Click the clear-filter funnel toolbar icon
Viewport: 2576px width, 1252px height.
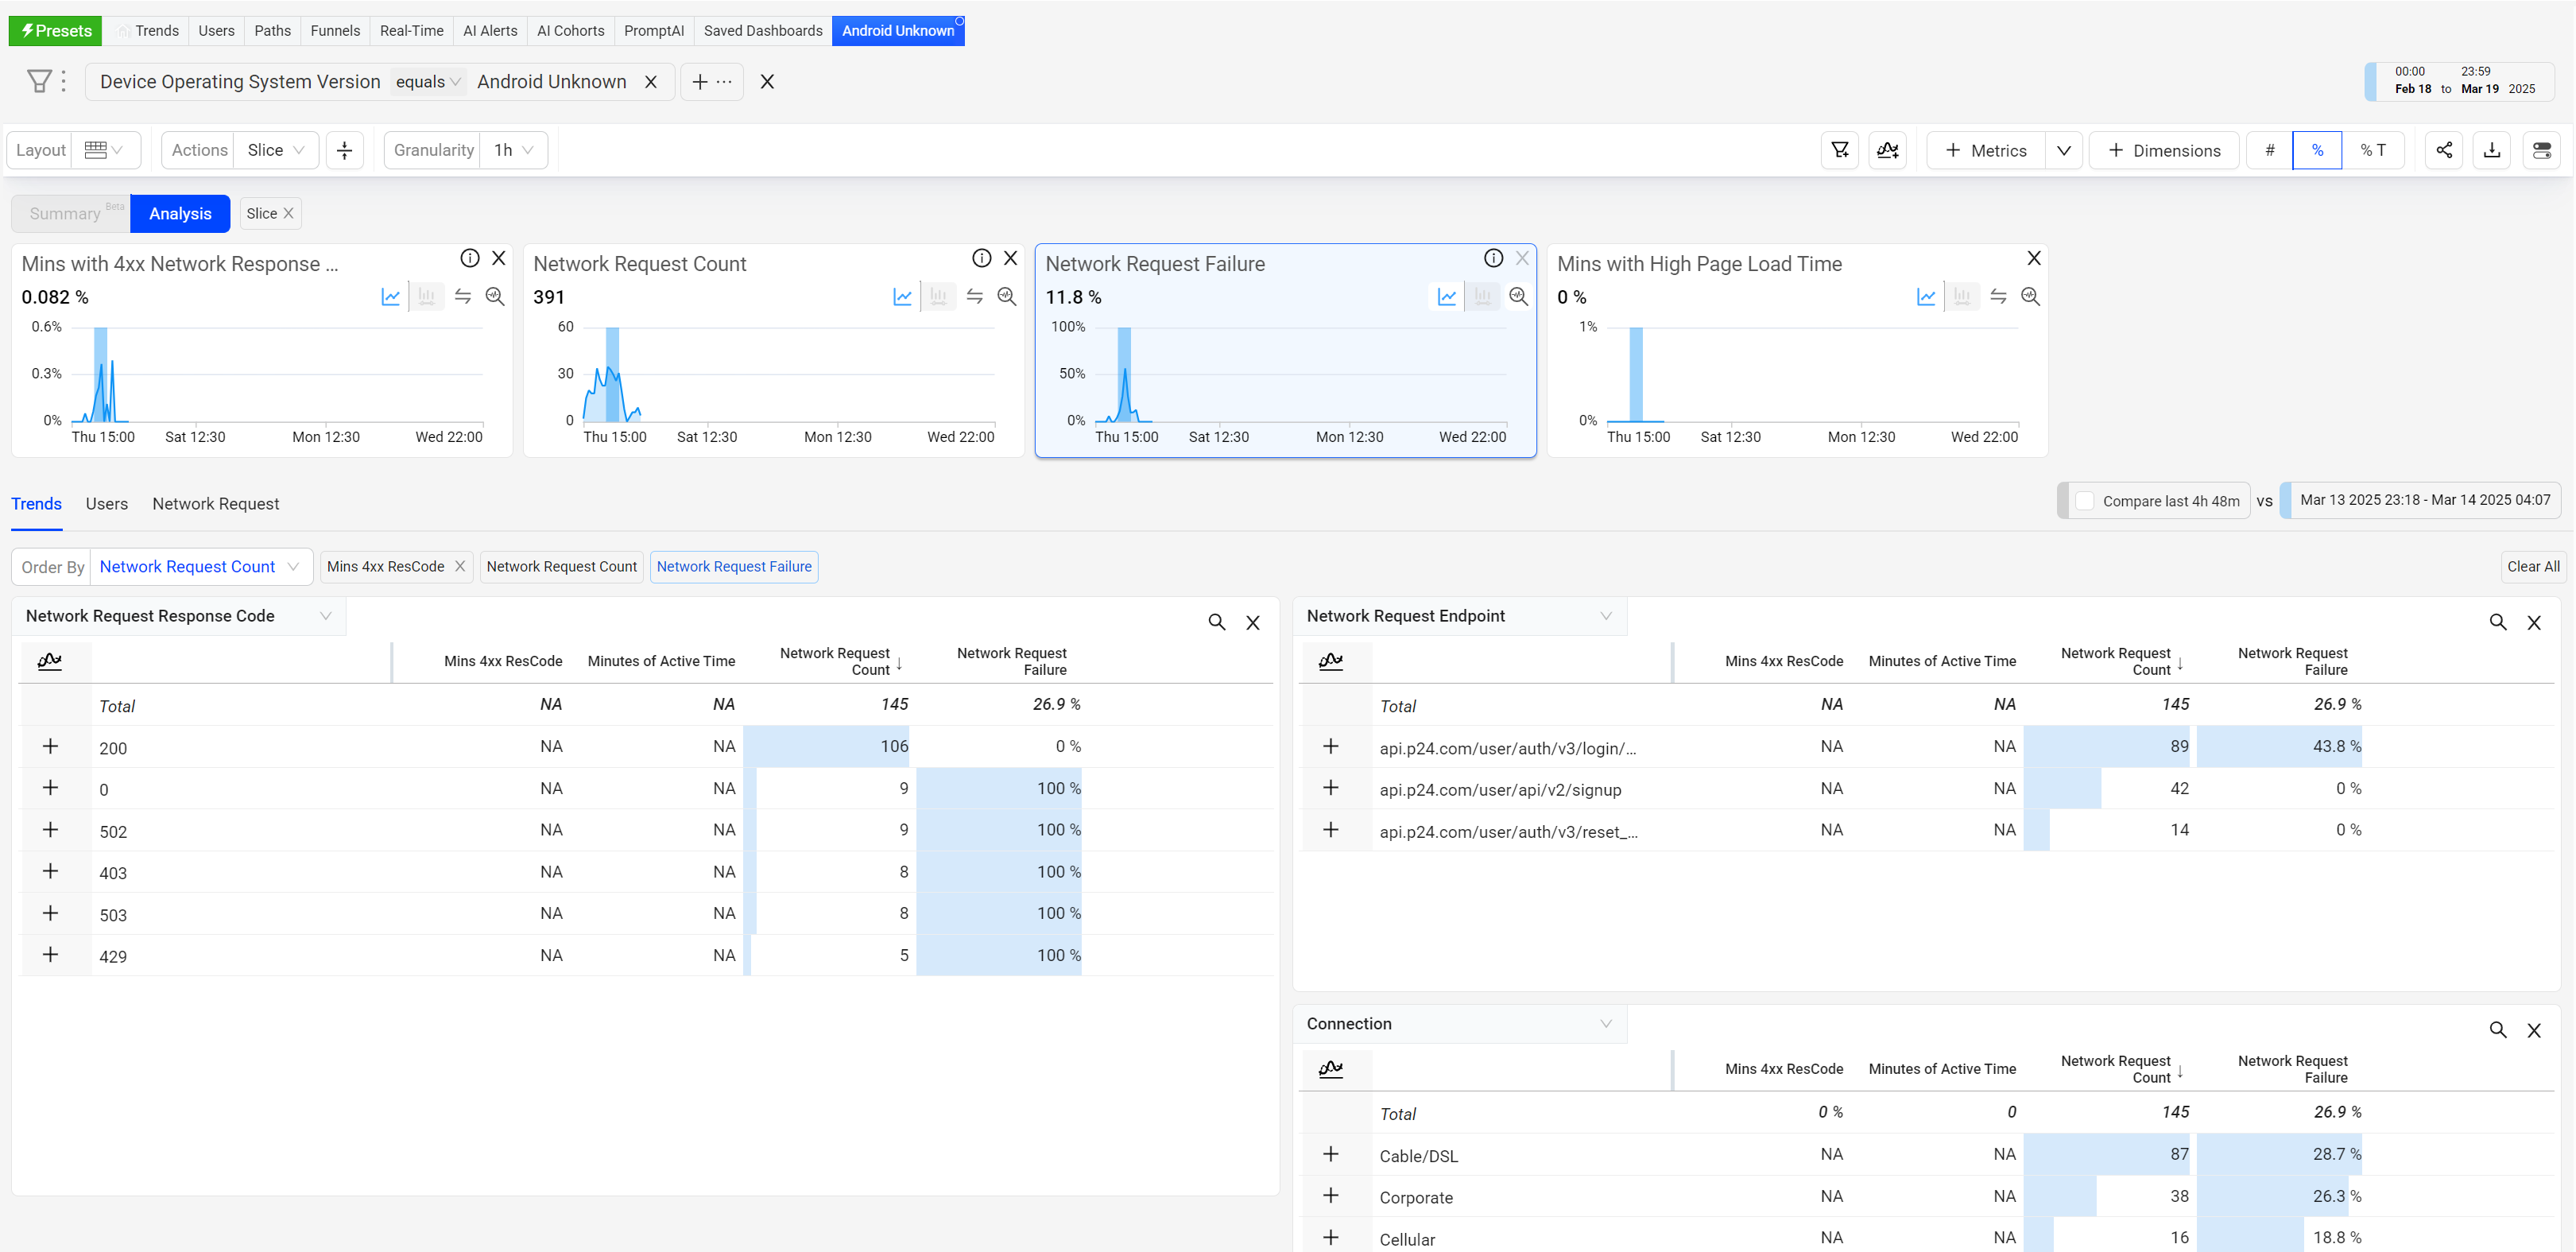point(1840,150)
